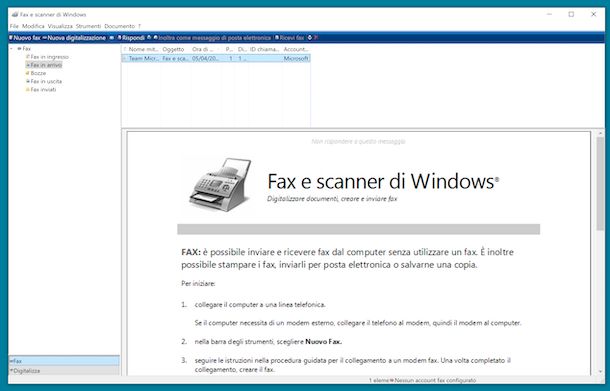This screenshot has height=391, width=610.
Task: Click the application icon in title bar
Action: [x=15, y=14]
